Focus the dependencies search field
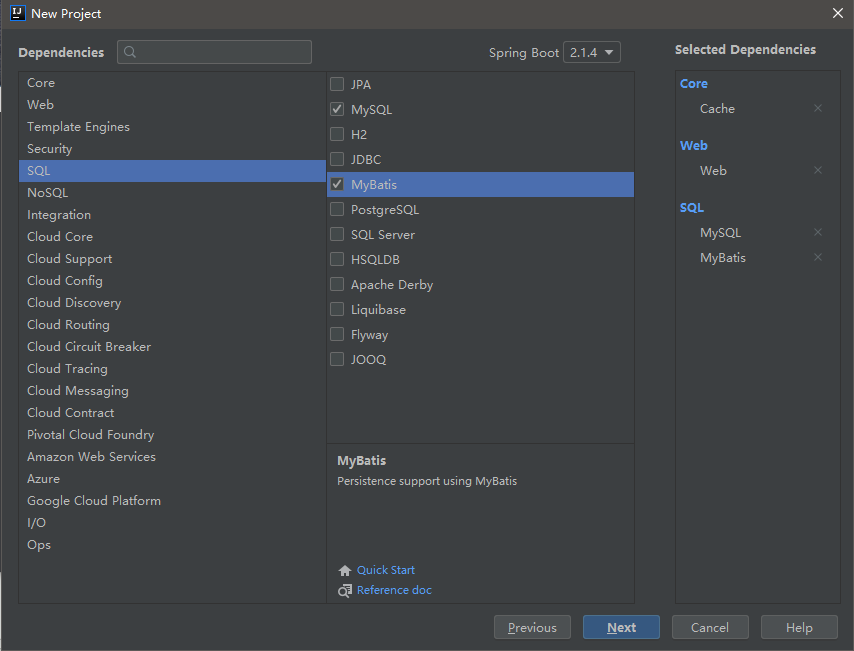Viewport: 854px width, 651px height. [215, 52]
